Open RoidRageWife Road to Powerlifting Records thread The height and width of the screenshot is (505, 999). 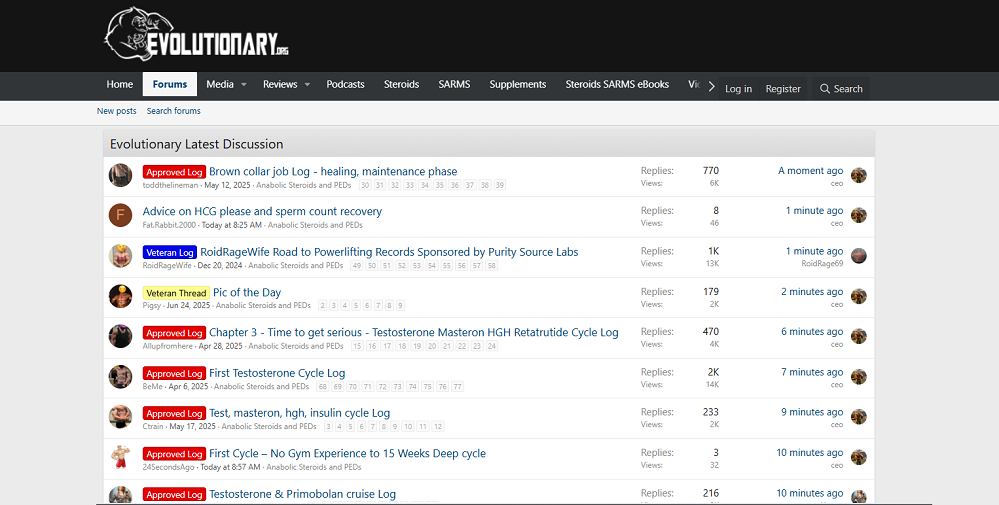point(389,252)
